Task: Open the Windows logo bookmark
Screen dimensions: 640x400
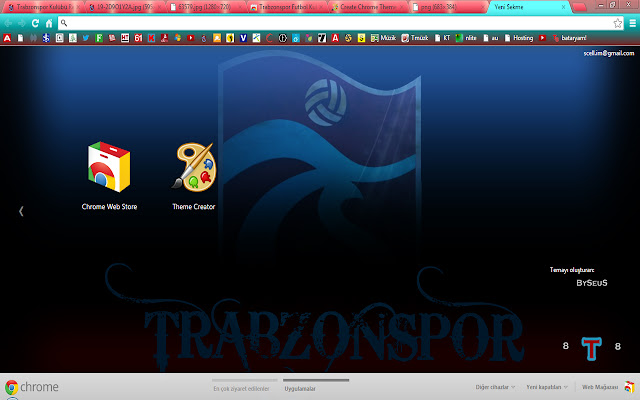Action: [x=178, y=38]
